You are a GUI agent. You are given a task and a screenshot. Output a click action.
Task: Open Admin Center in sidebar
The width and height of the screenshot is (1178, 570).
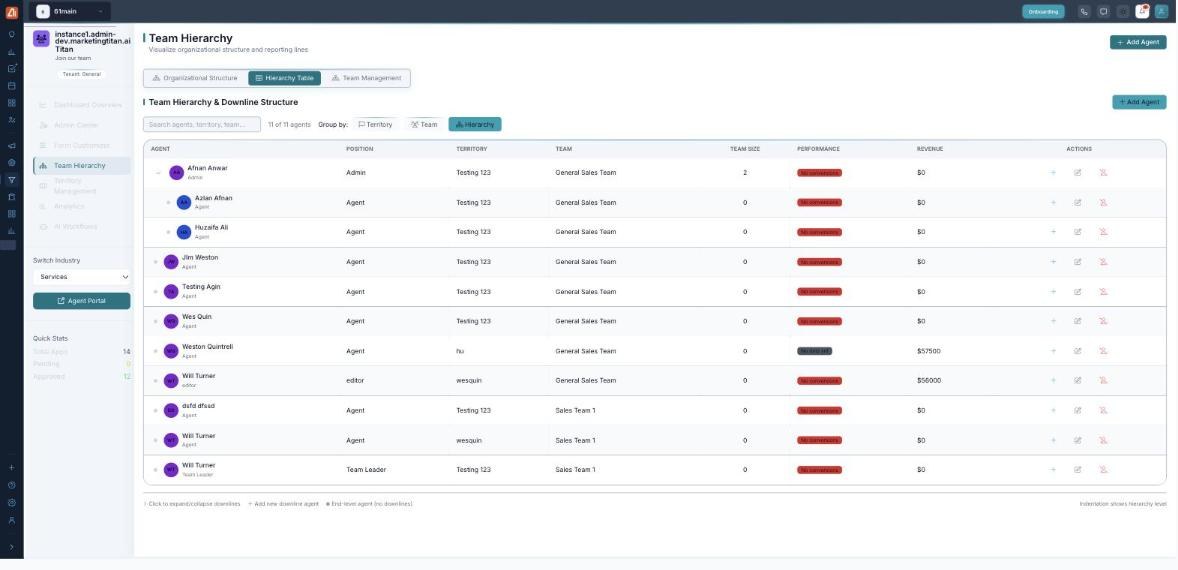point(81,125)
